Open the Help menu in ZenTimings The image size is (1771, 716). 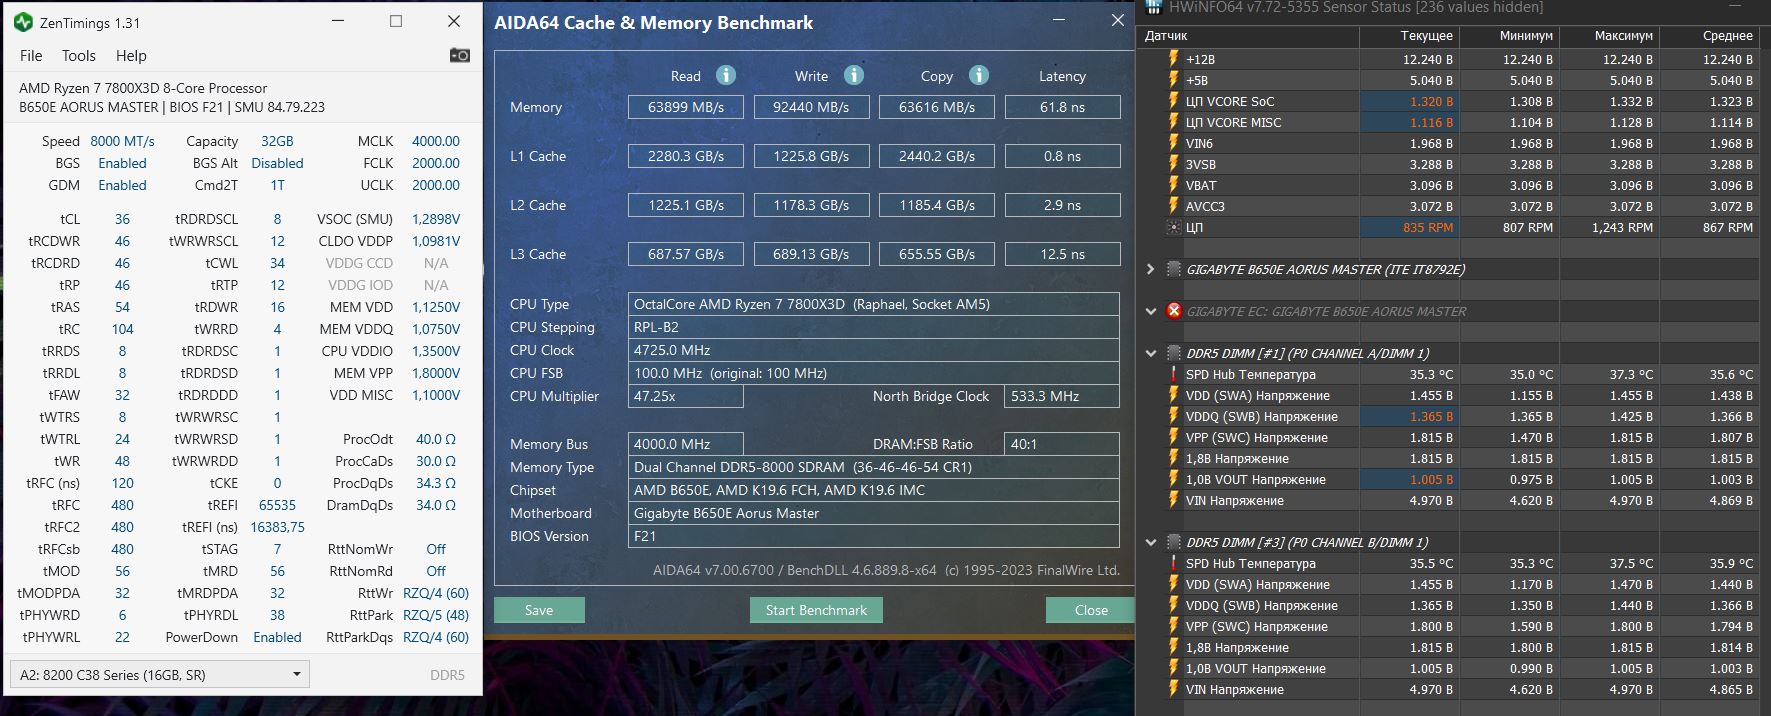pyautogui.click(x=131, y=56)
